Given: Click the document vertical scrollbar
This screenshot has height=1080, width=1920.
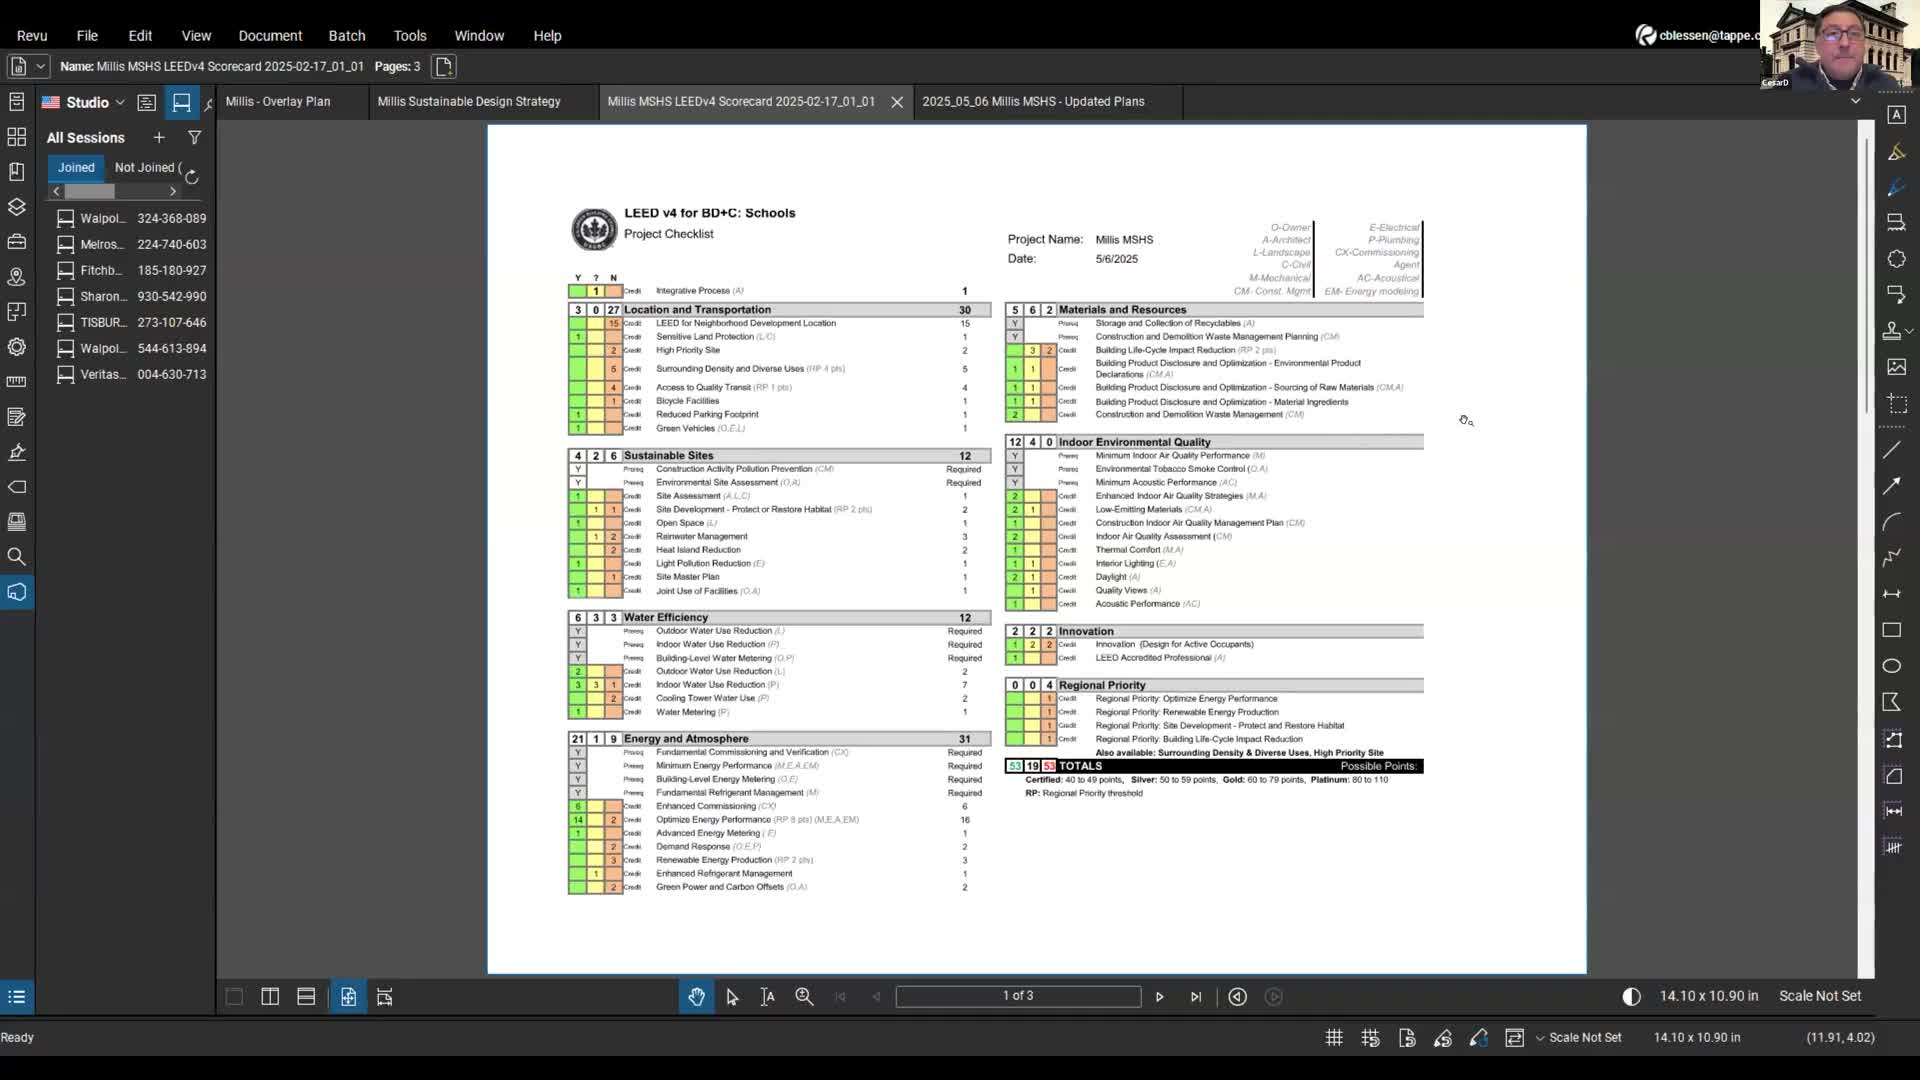Looking at the screenshot, I should pyautogui.click(x=1866, y=275).
